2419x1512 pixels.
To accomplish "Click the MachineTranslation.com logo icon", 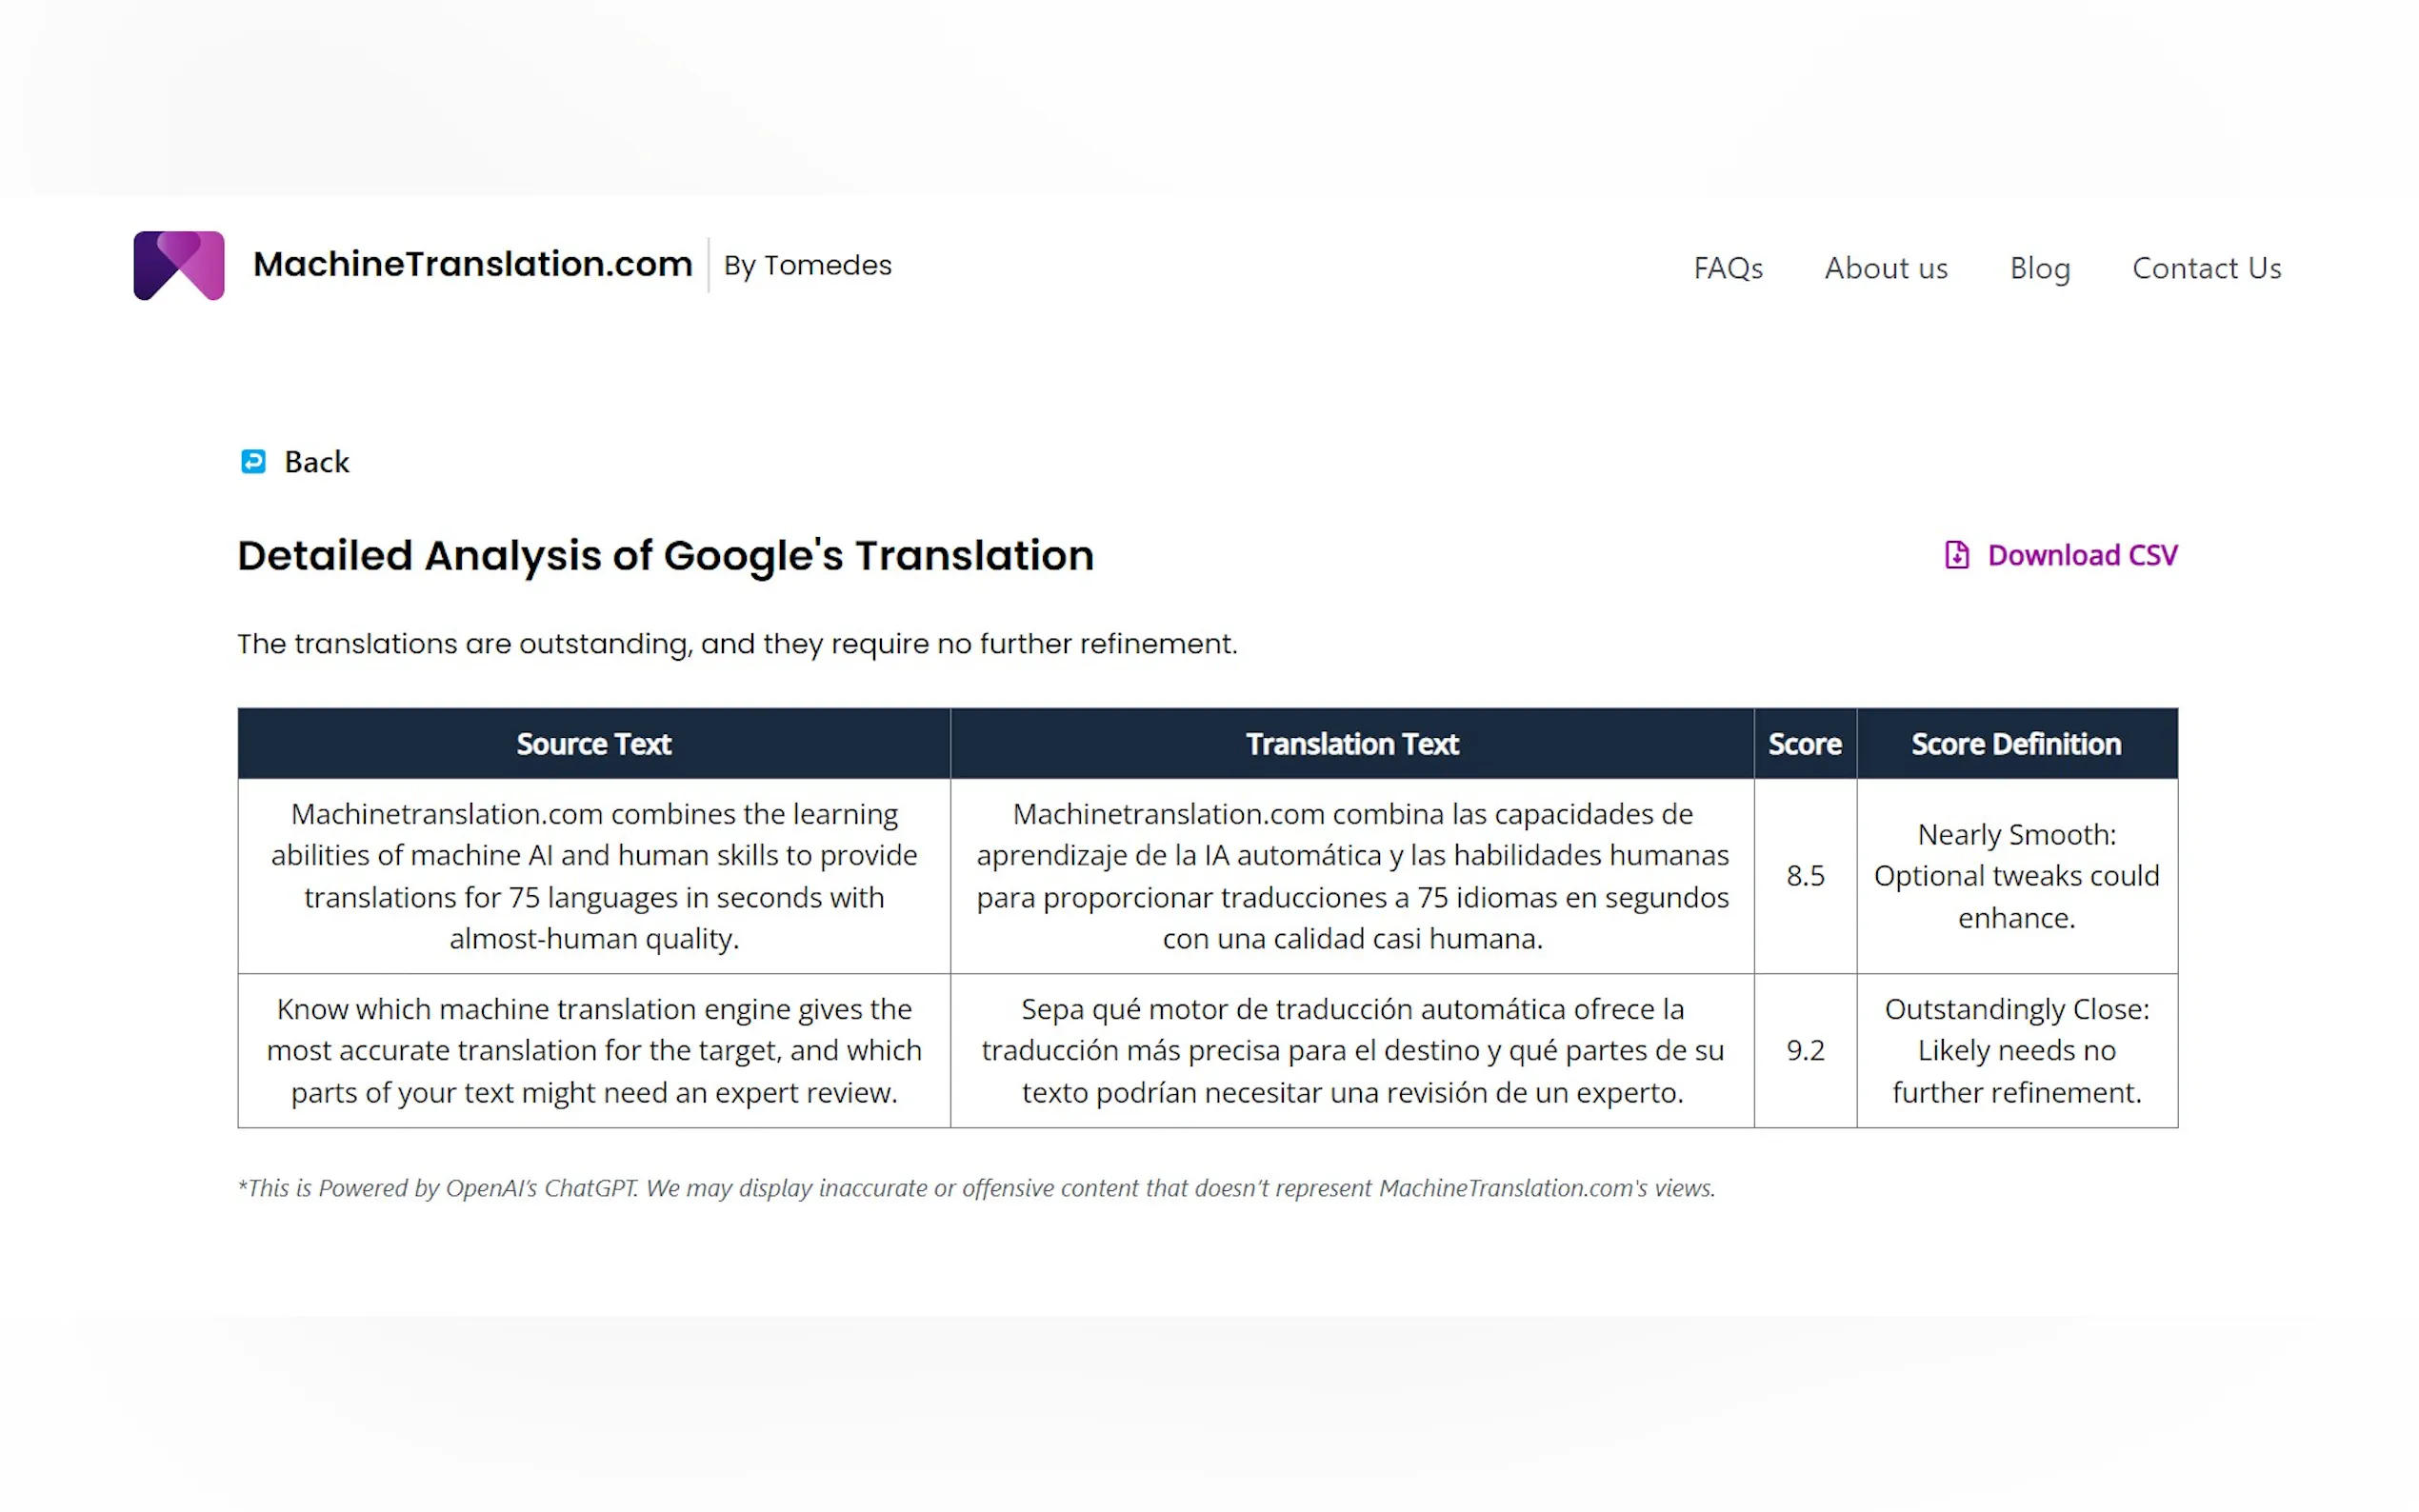I will pos(179,266).
